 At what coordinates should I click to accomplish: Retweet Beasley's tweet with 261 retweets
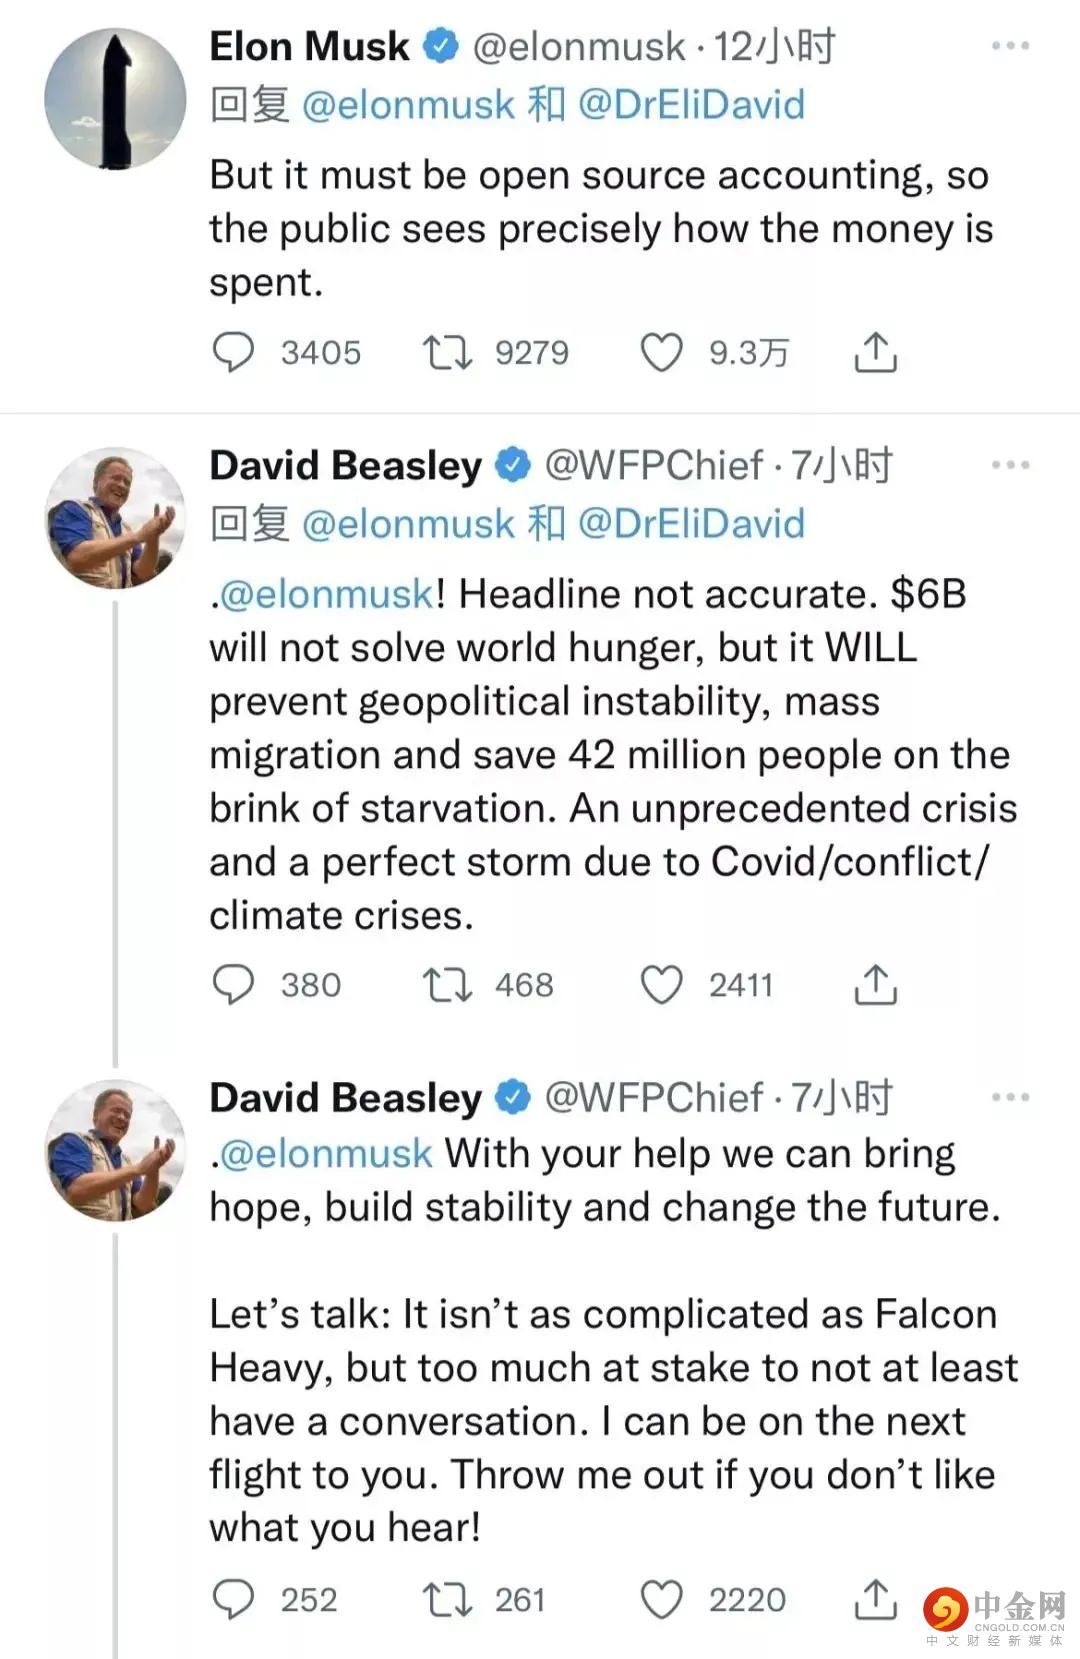click(447, 1600)
